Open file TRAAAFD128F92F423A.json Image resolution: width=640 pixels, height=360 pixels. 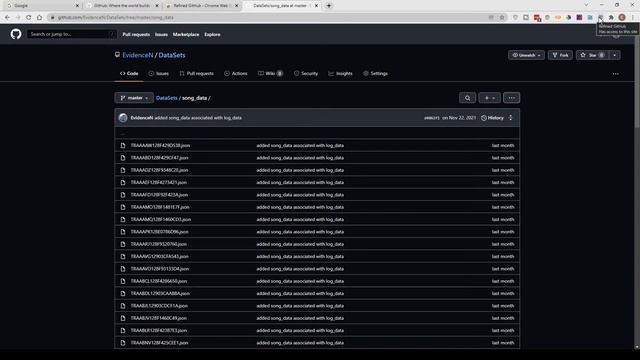coord(159,195)
